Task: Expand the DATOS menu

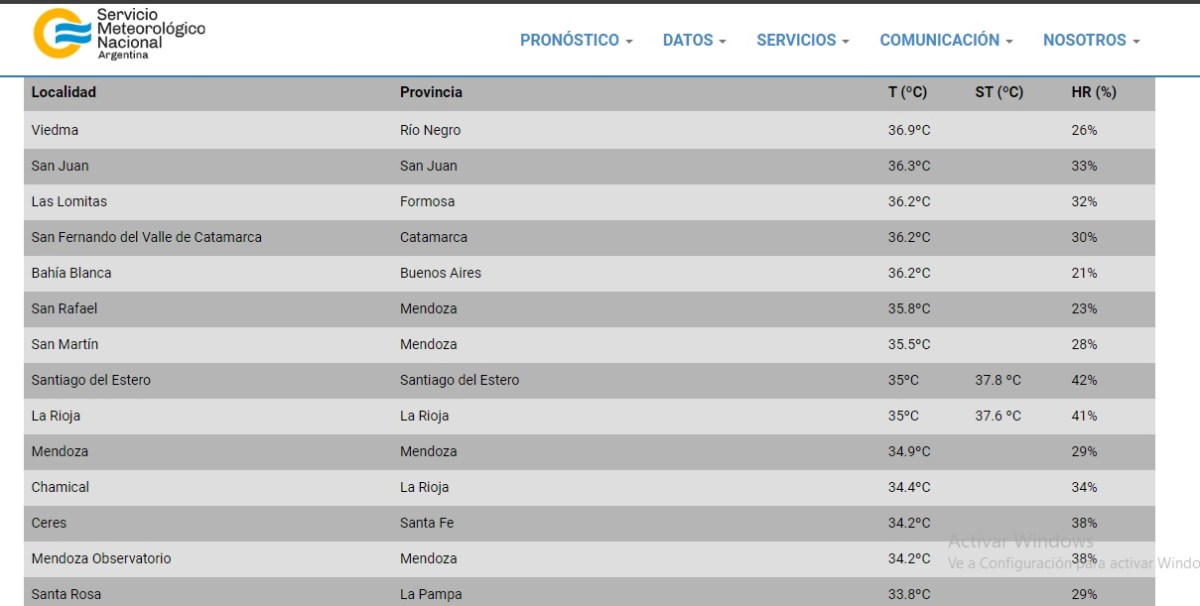Action: (x=694, y=40)
